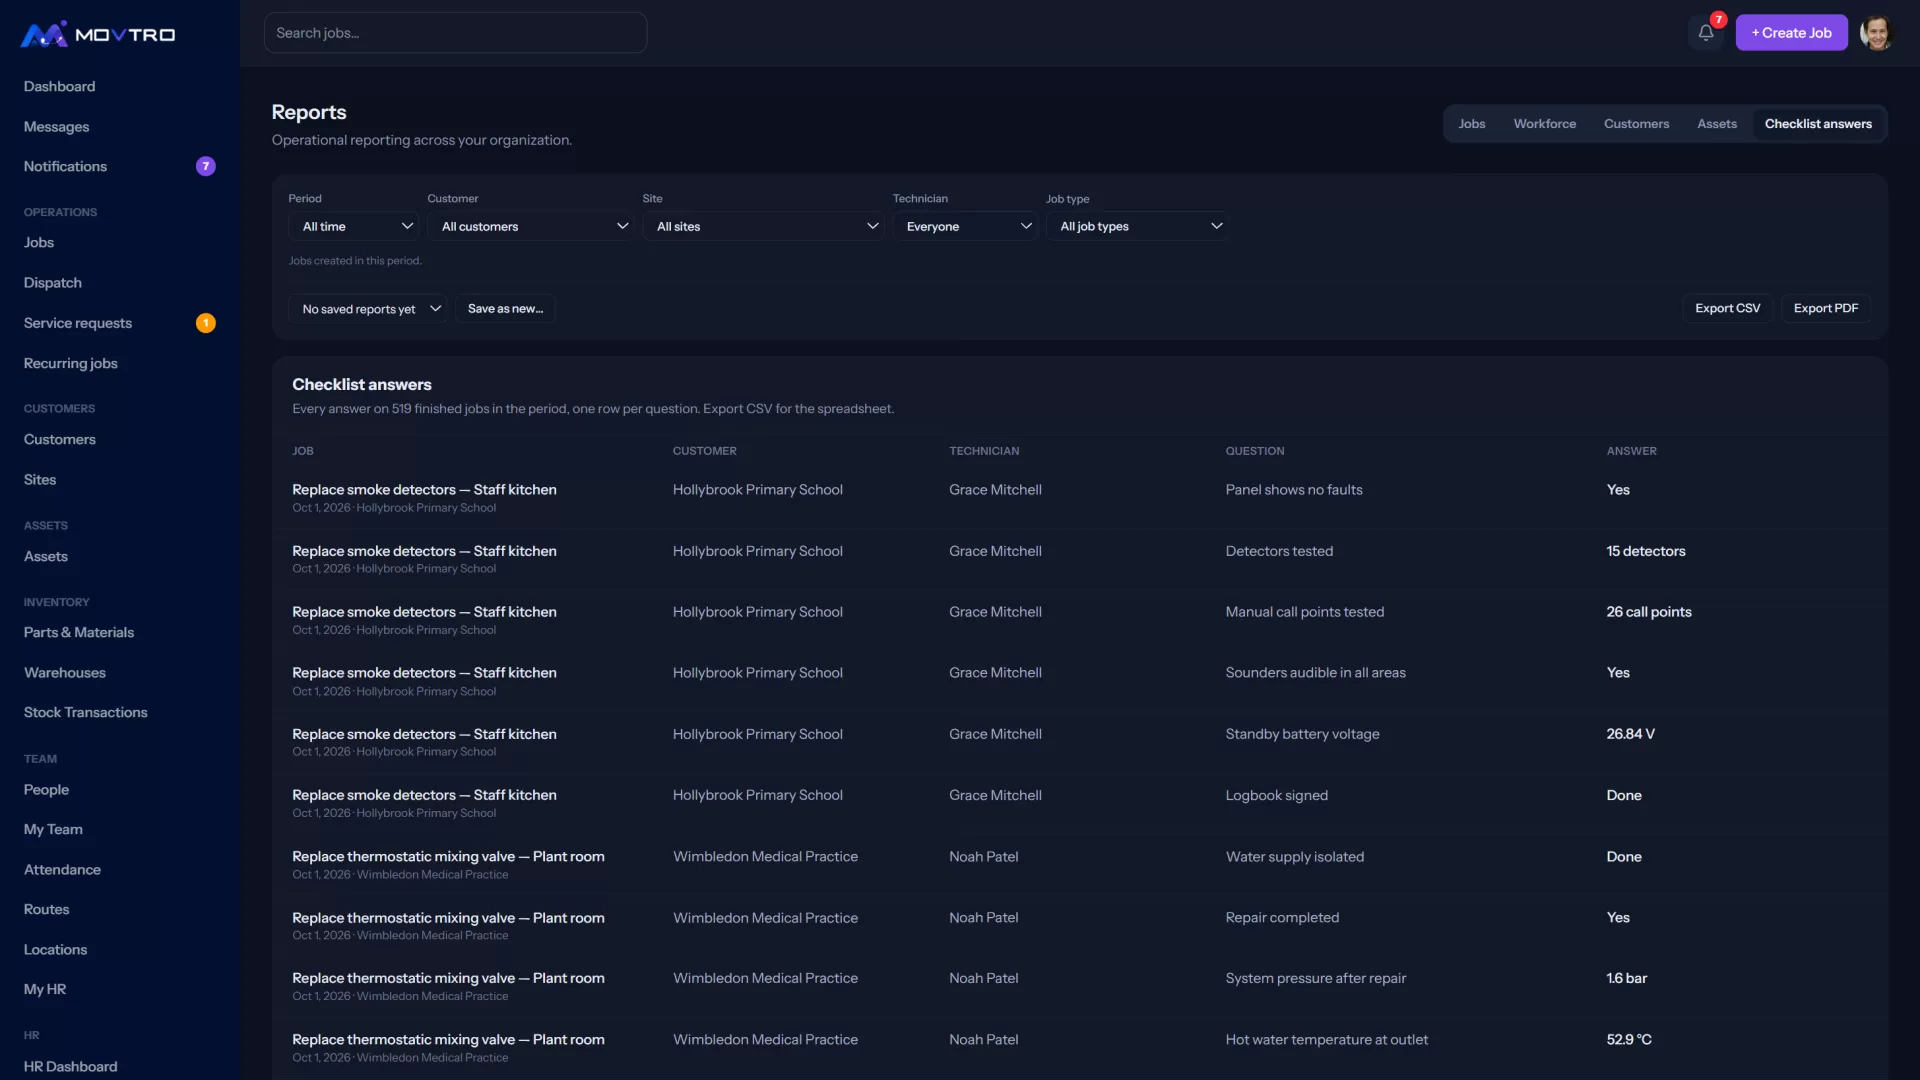1920x1080 pixels.
Task: Open the All job types dropdown
Action: (x=1139, y=227)
